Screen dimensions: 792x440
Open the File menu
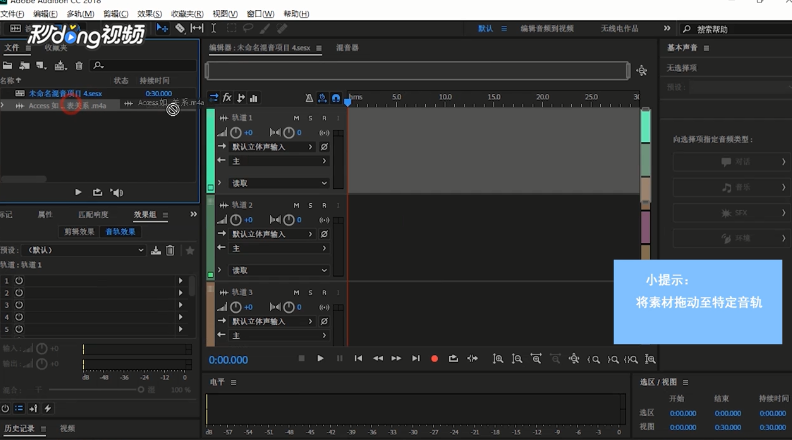click(12, 14)
